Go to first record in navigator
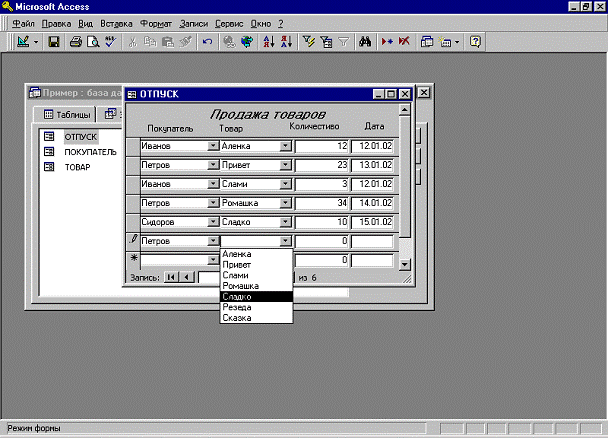The height and width of the screenshot is (438, 608). point(171,277)
